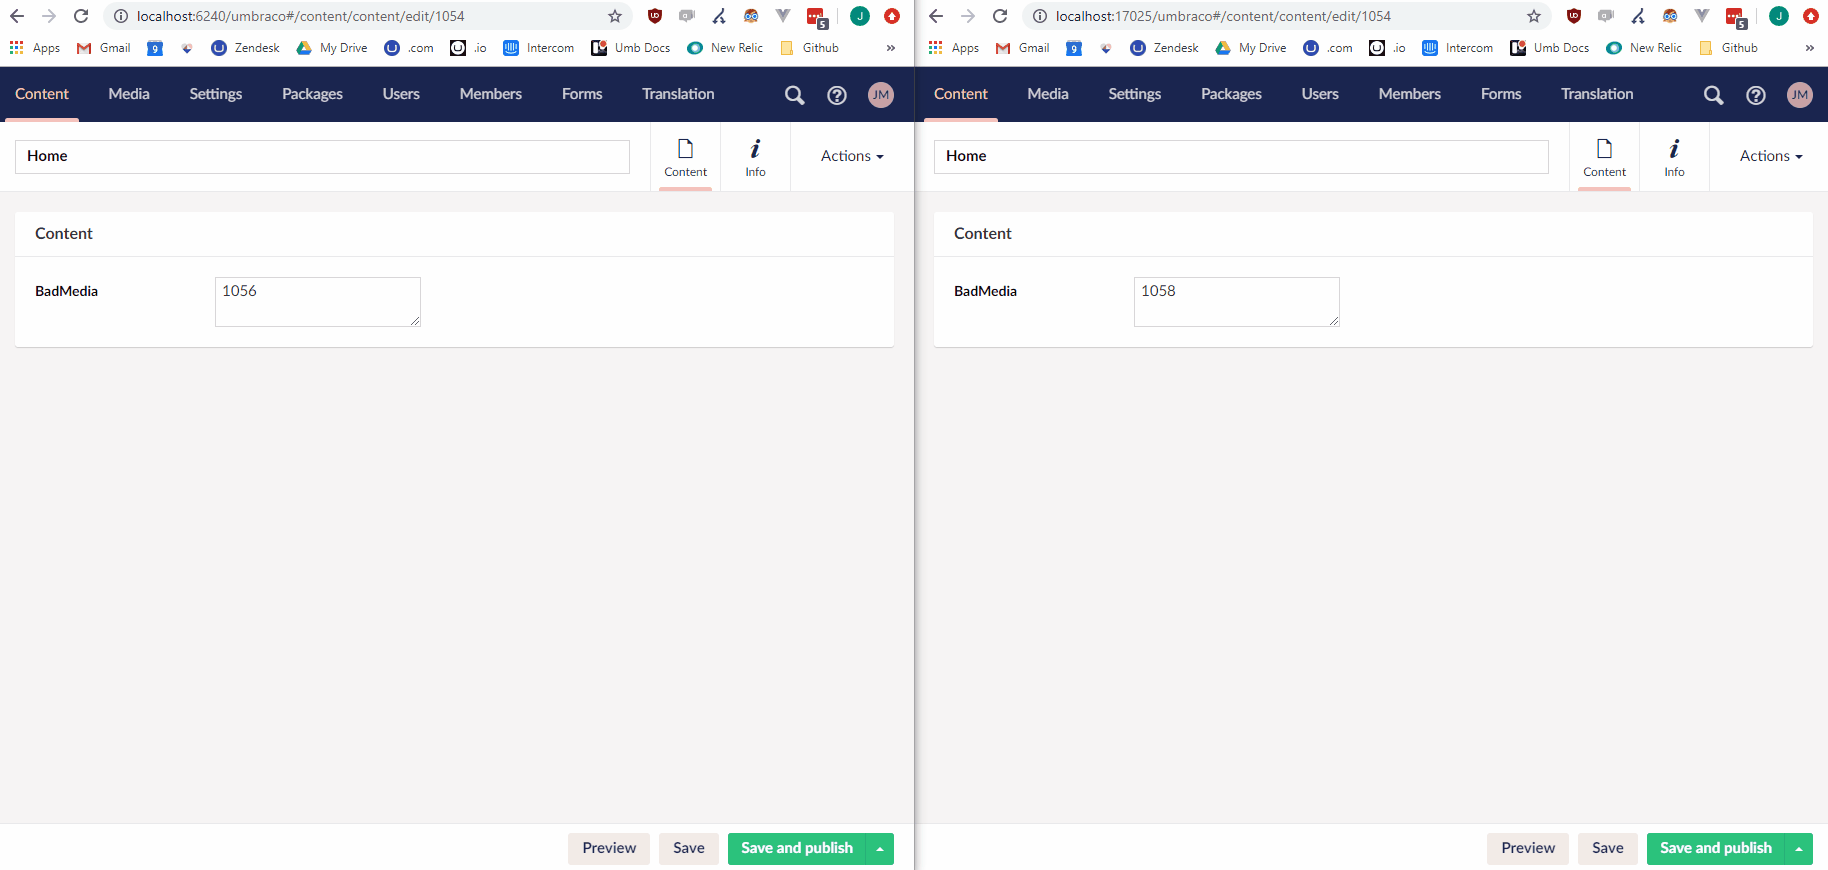Open New Relic bookmark in left browser
1828x870 pixels.
point(725,48)
